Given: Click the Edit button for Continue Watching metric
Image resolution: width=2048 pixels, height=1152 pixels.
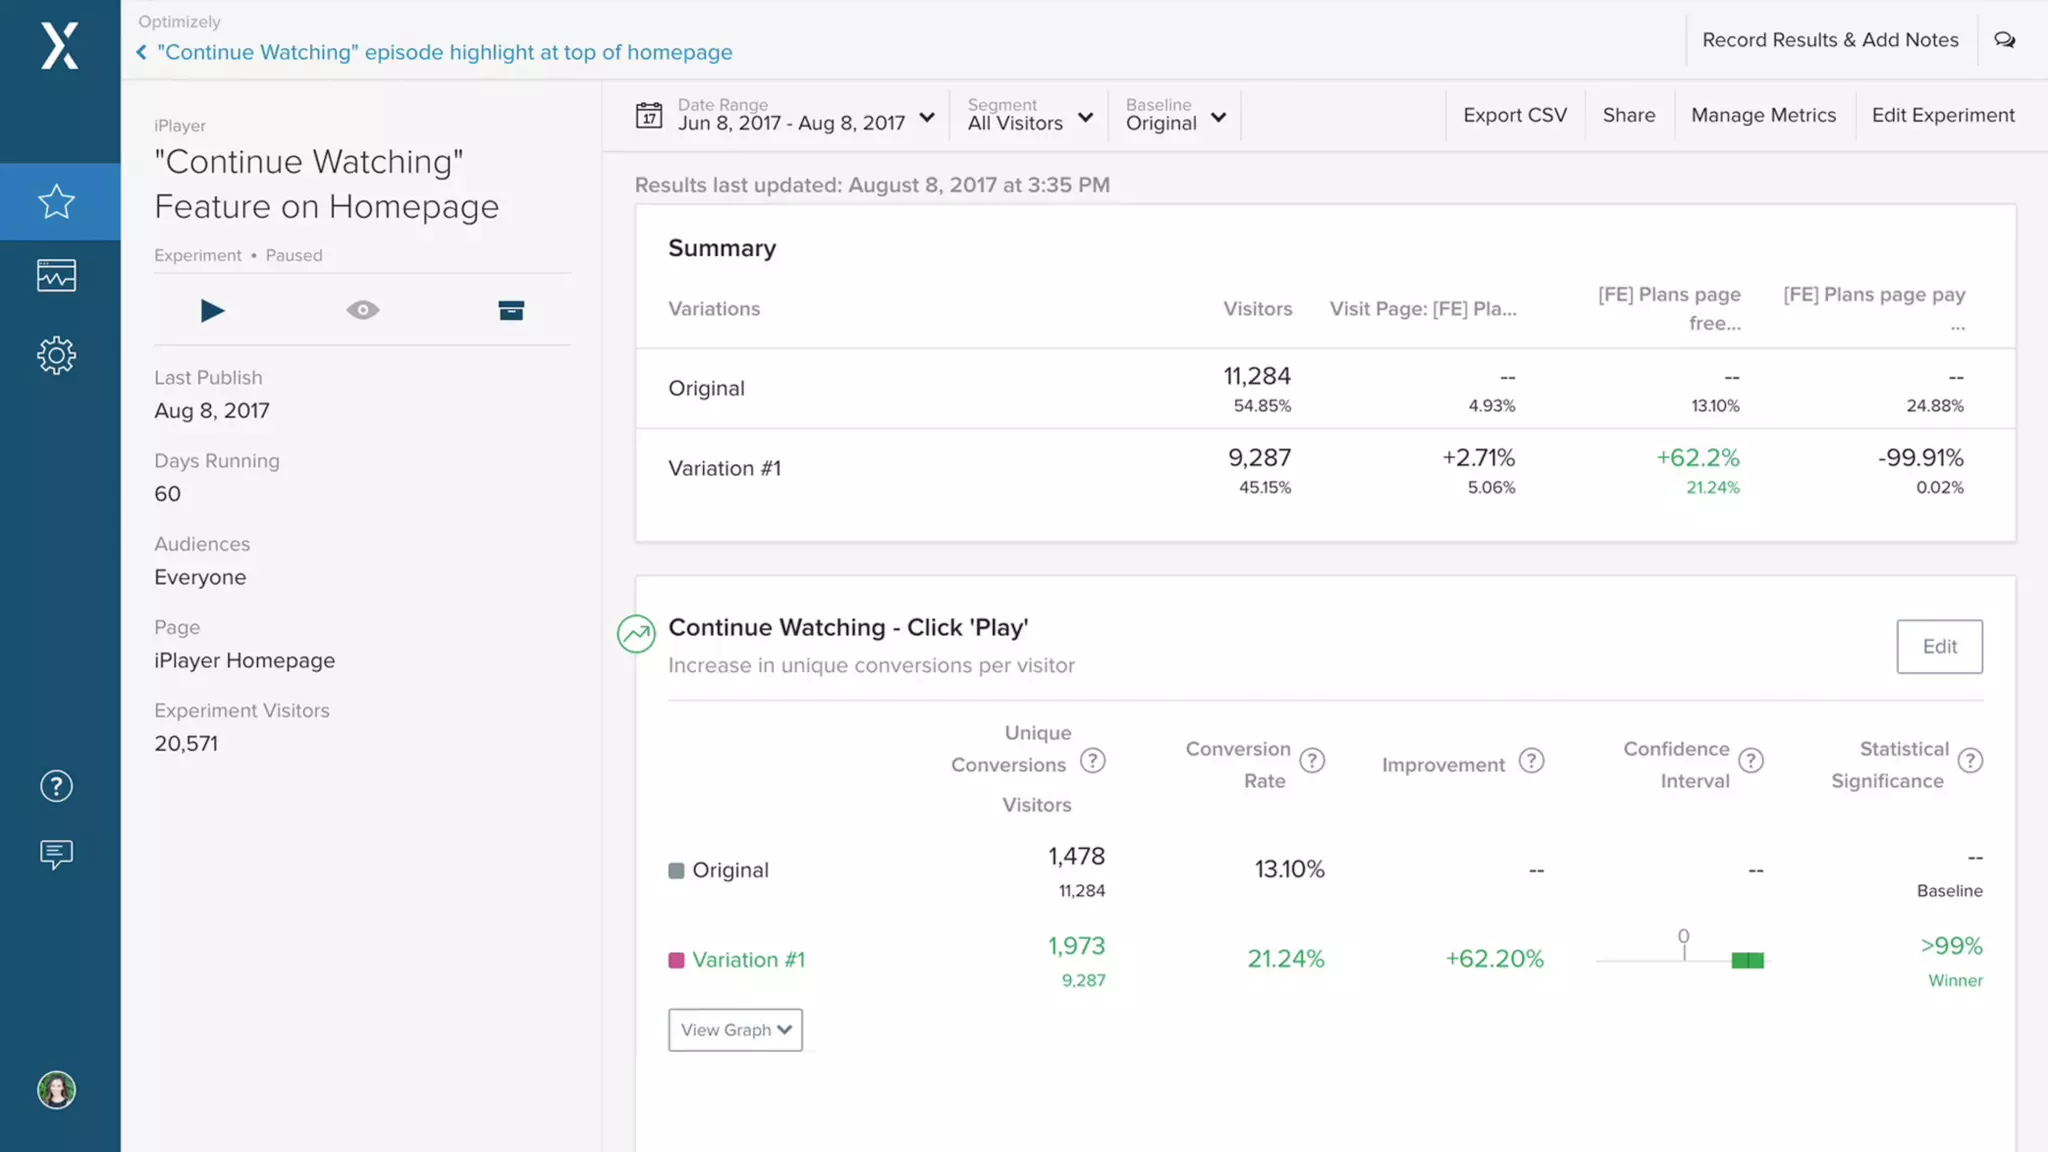Looking at the screenshot, I should pyautogui.click(x=1939, y=647).
